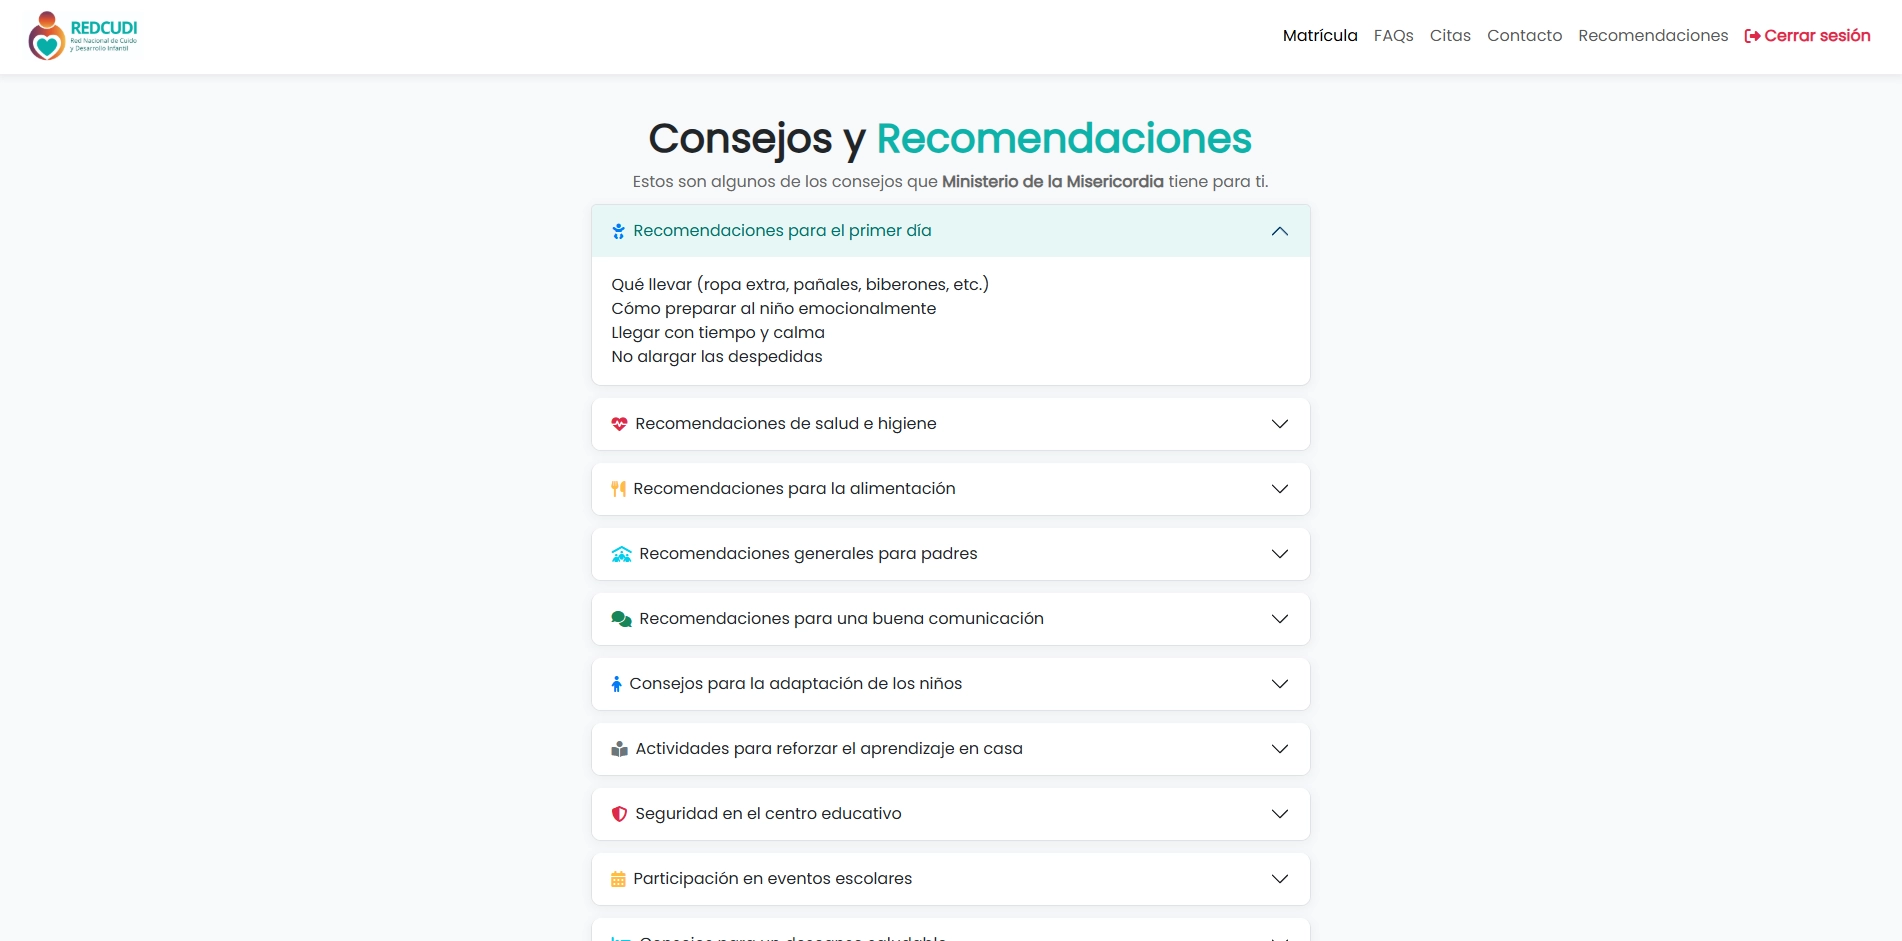Image resolution: width=1902 pixels, height=941 pixels.
Task: Click the utensils icon for alimentación
Action: click(x=618, y=489)
